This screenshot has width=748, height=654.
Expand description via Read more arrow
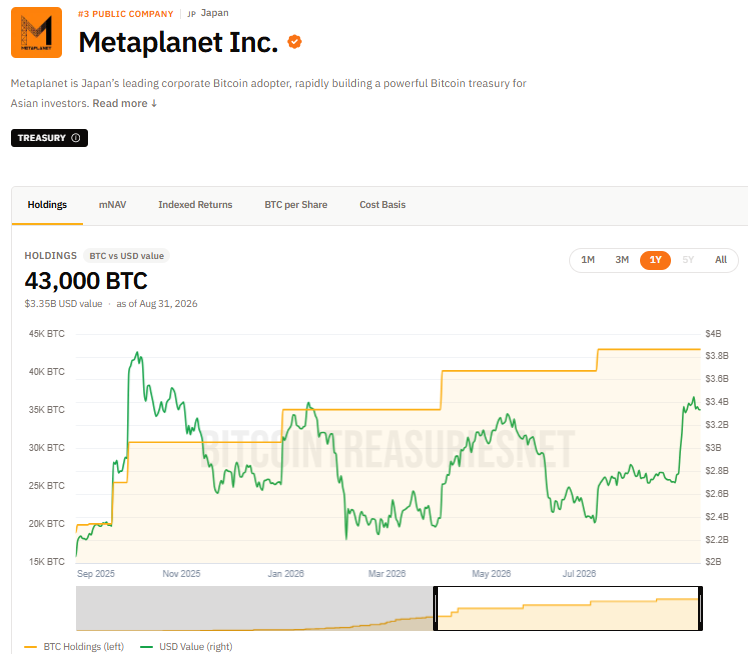tap(154, 104)
